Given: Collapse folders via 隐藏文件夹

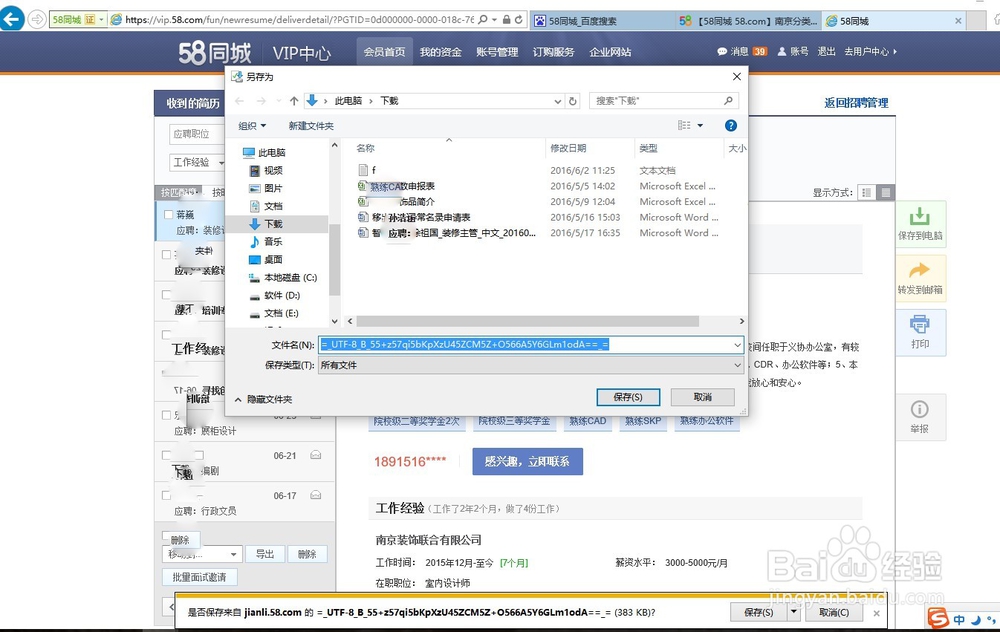Looking at the screenshot, I should (263, 399).
